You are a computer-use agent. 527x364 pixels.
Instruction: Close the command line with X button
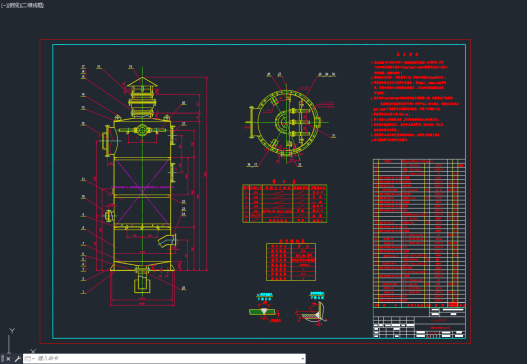8,359
